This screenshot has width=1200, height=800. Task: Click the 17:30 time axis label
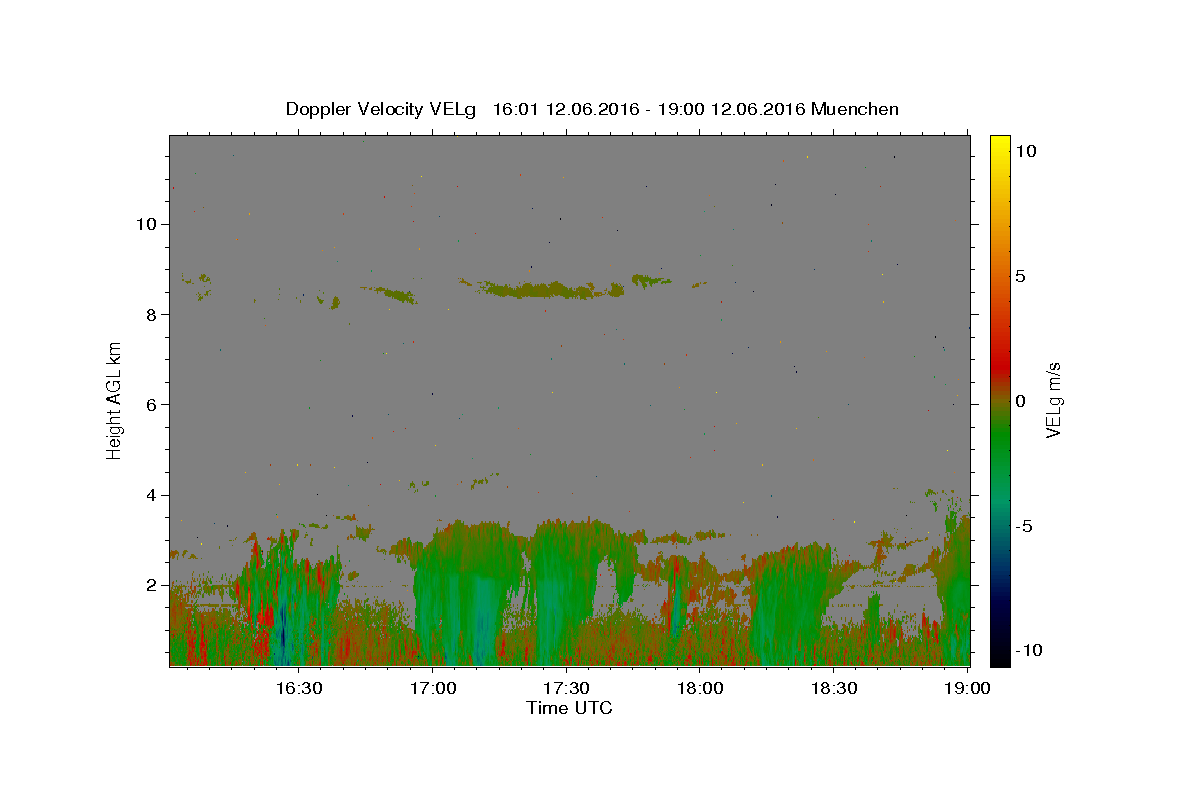565,688
